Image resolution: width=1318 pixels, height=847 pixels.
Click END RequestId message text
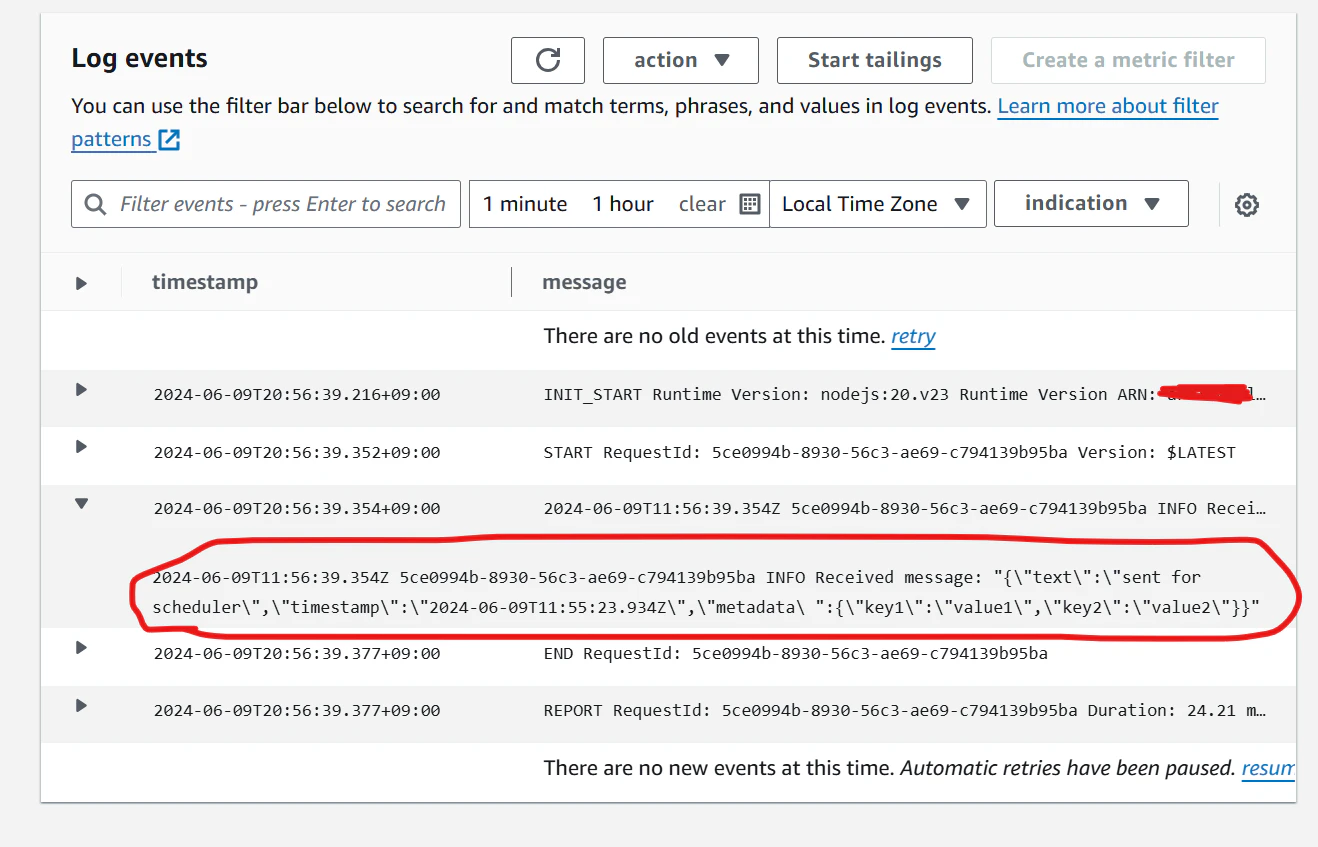796,654
